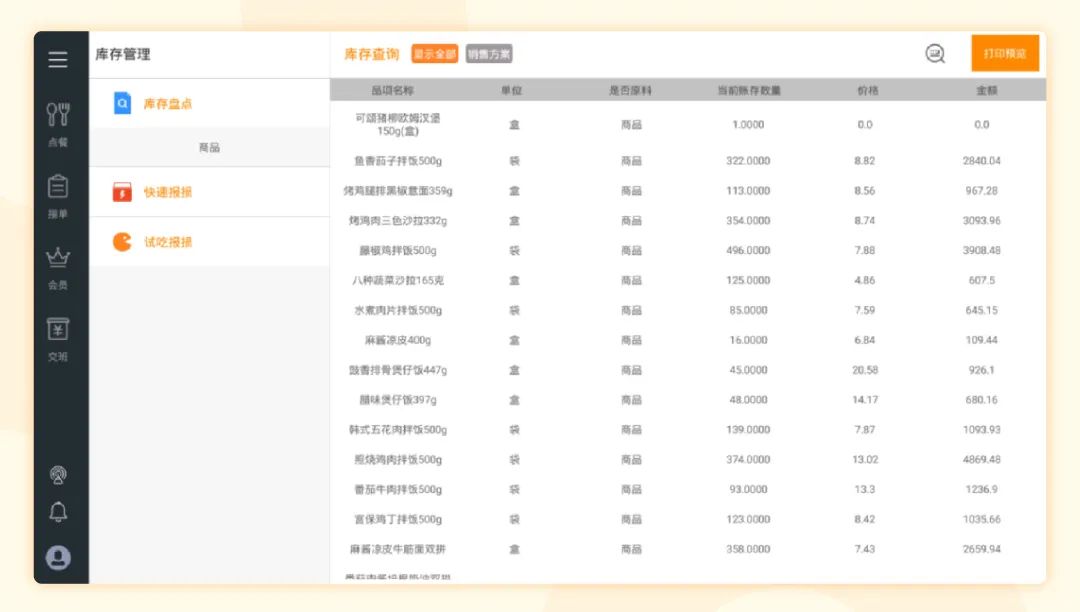Select the 韩式五花肉拌饭500g item
This screenshot has height=612, width=1080.
(398, 430)
